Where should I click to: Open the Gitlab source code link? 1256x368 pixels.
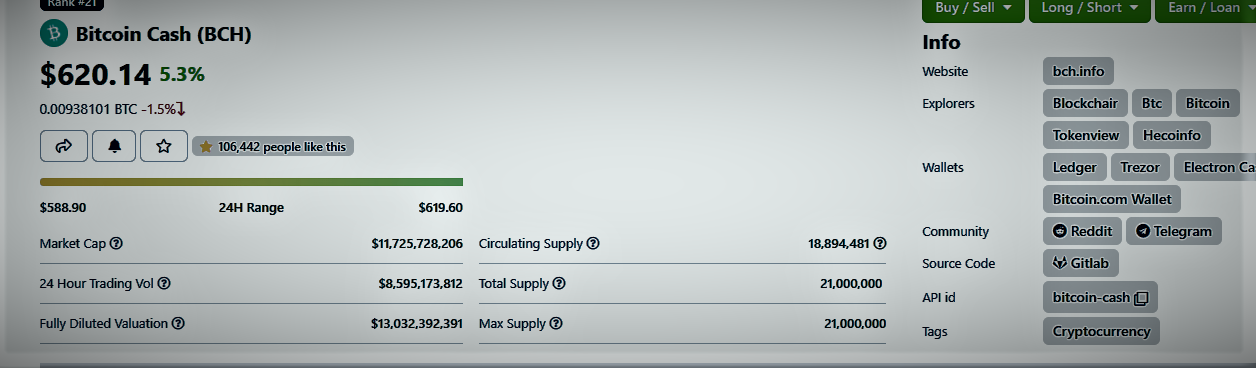point(1081,263)
